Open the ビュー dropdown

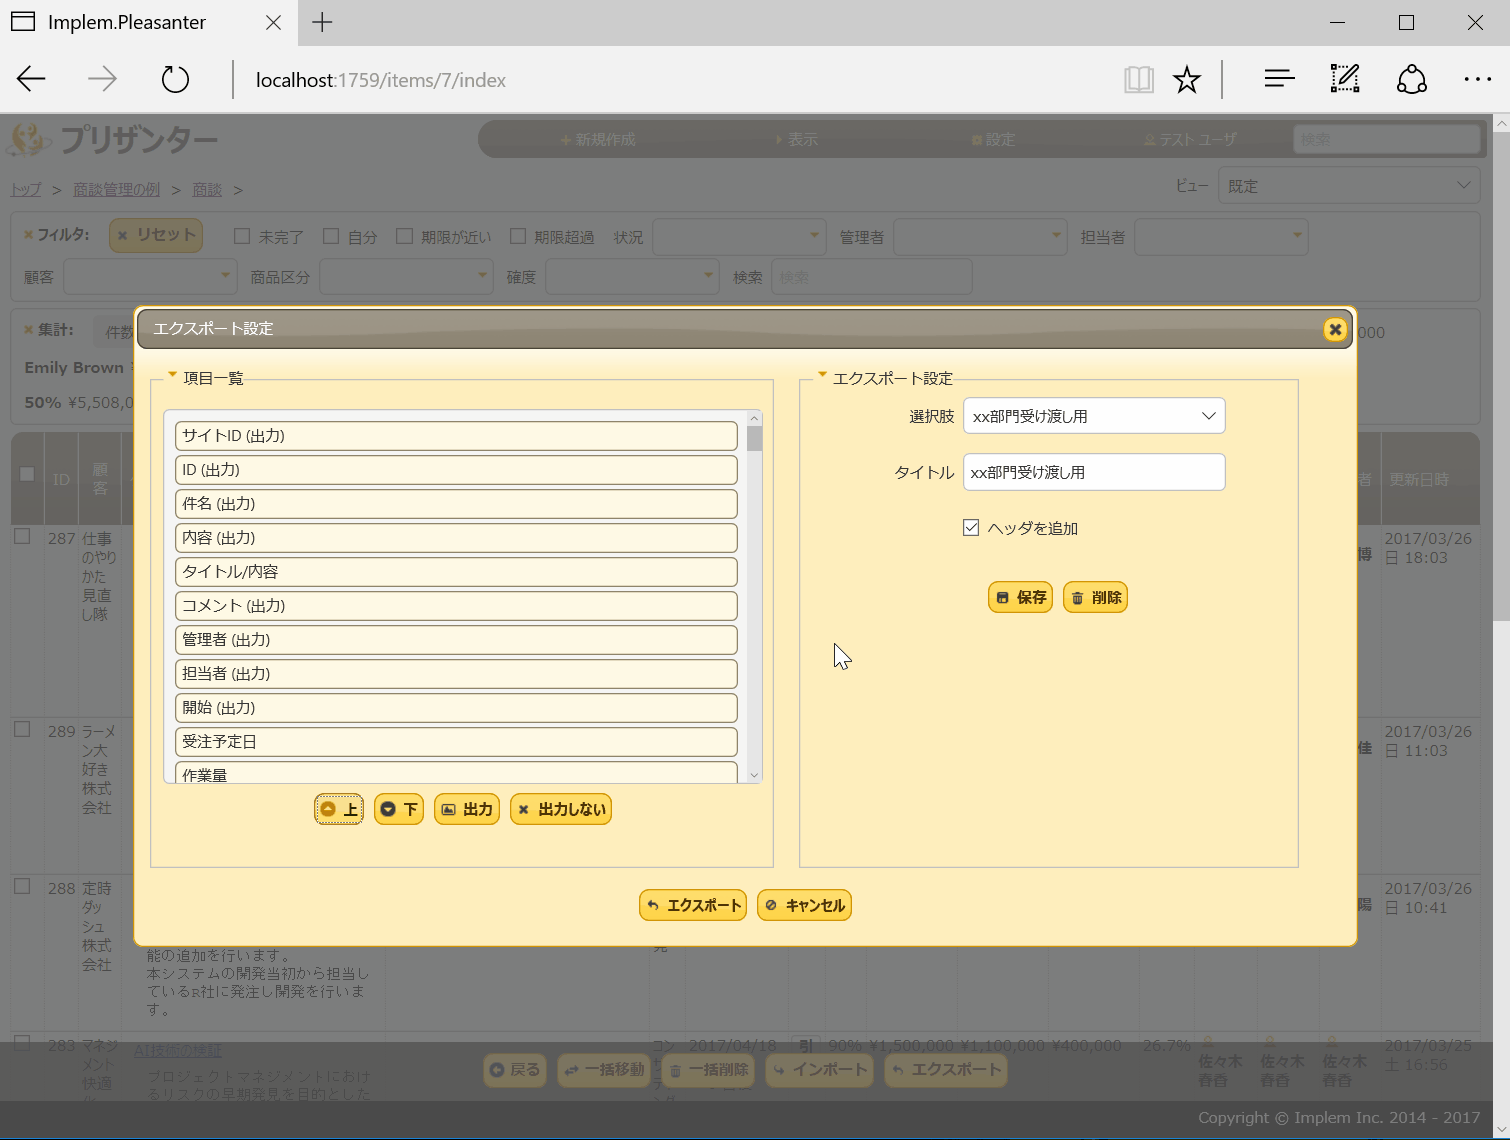point(1348,185)
